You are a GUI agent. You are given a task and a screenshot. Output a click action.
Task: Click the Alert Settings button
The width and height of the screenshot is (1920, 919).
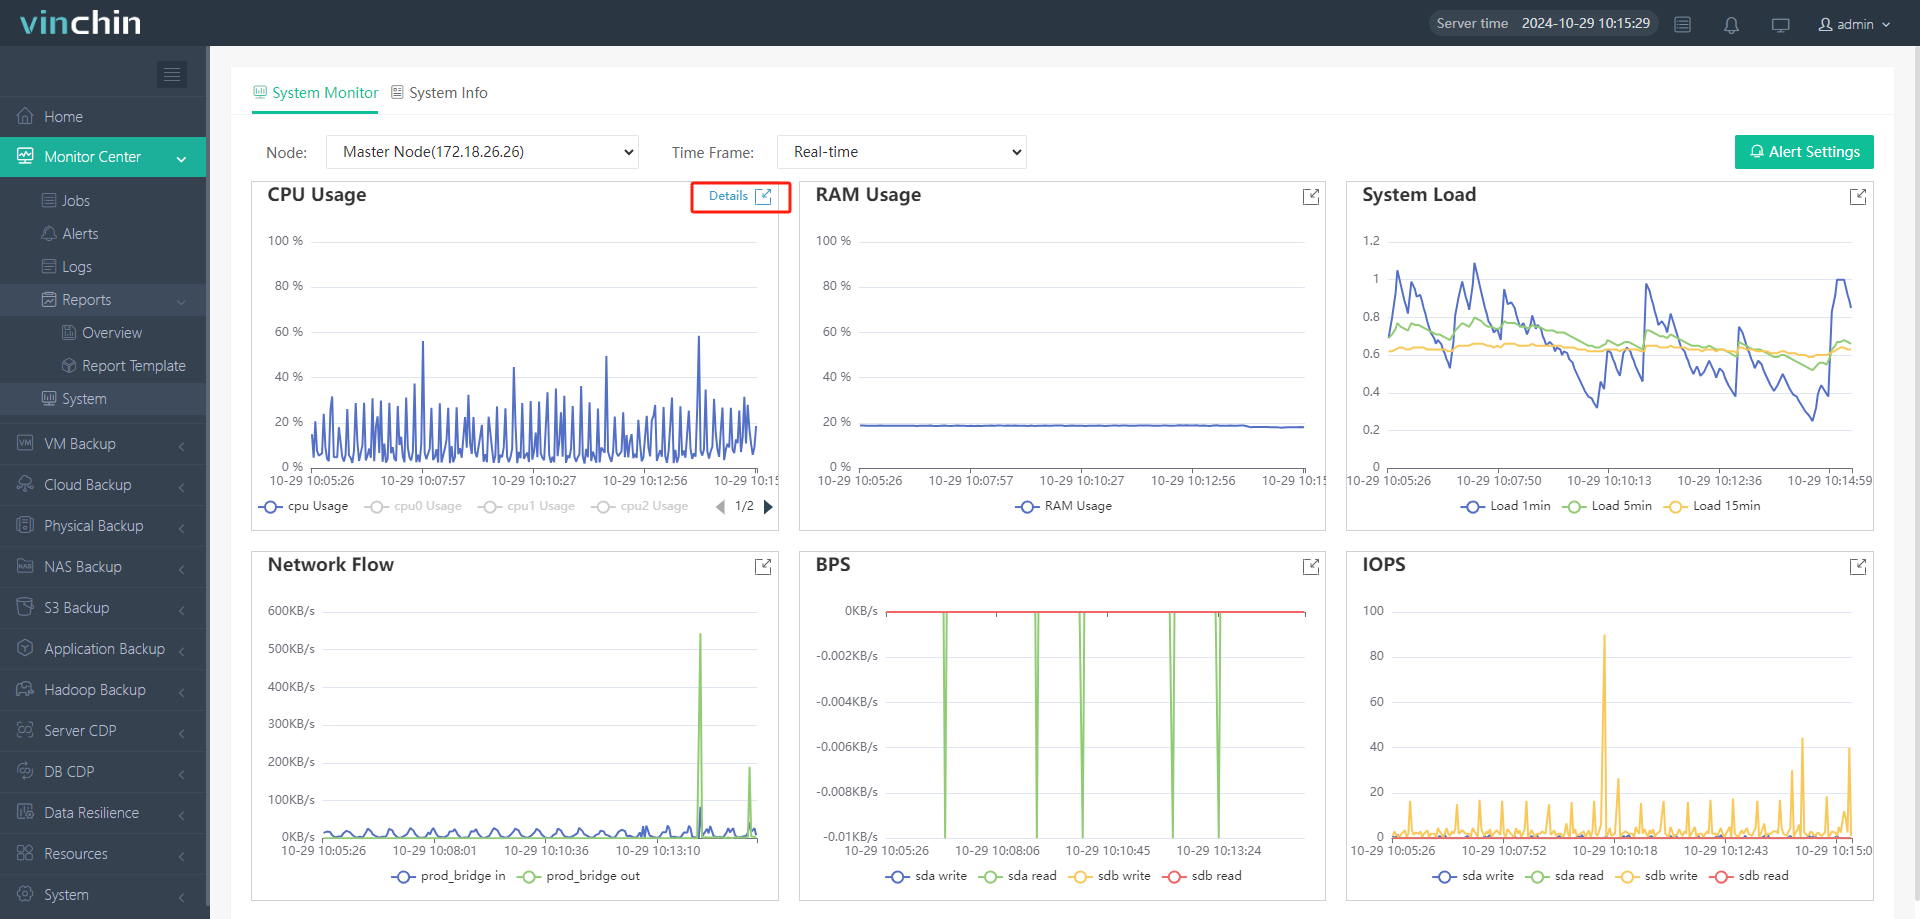[x=1803, y=152]
